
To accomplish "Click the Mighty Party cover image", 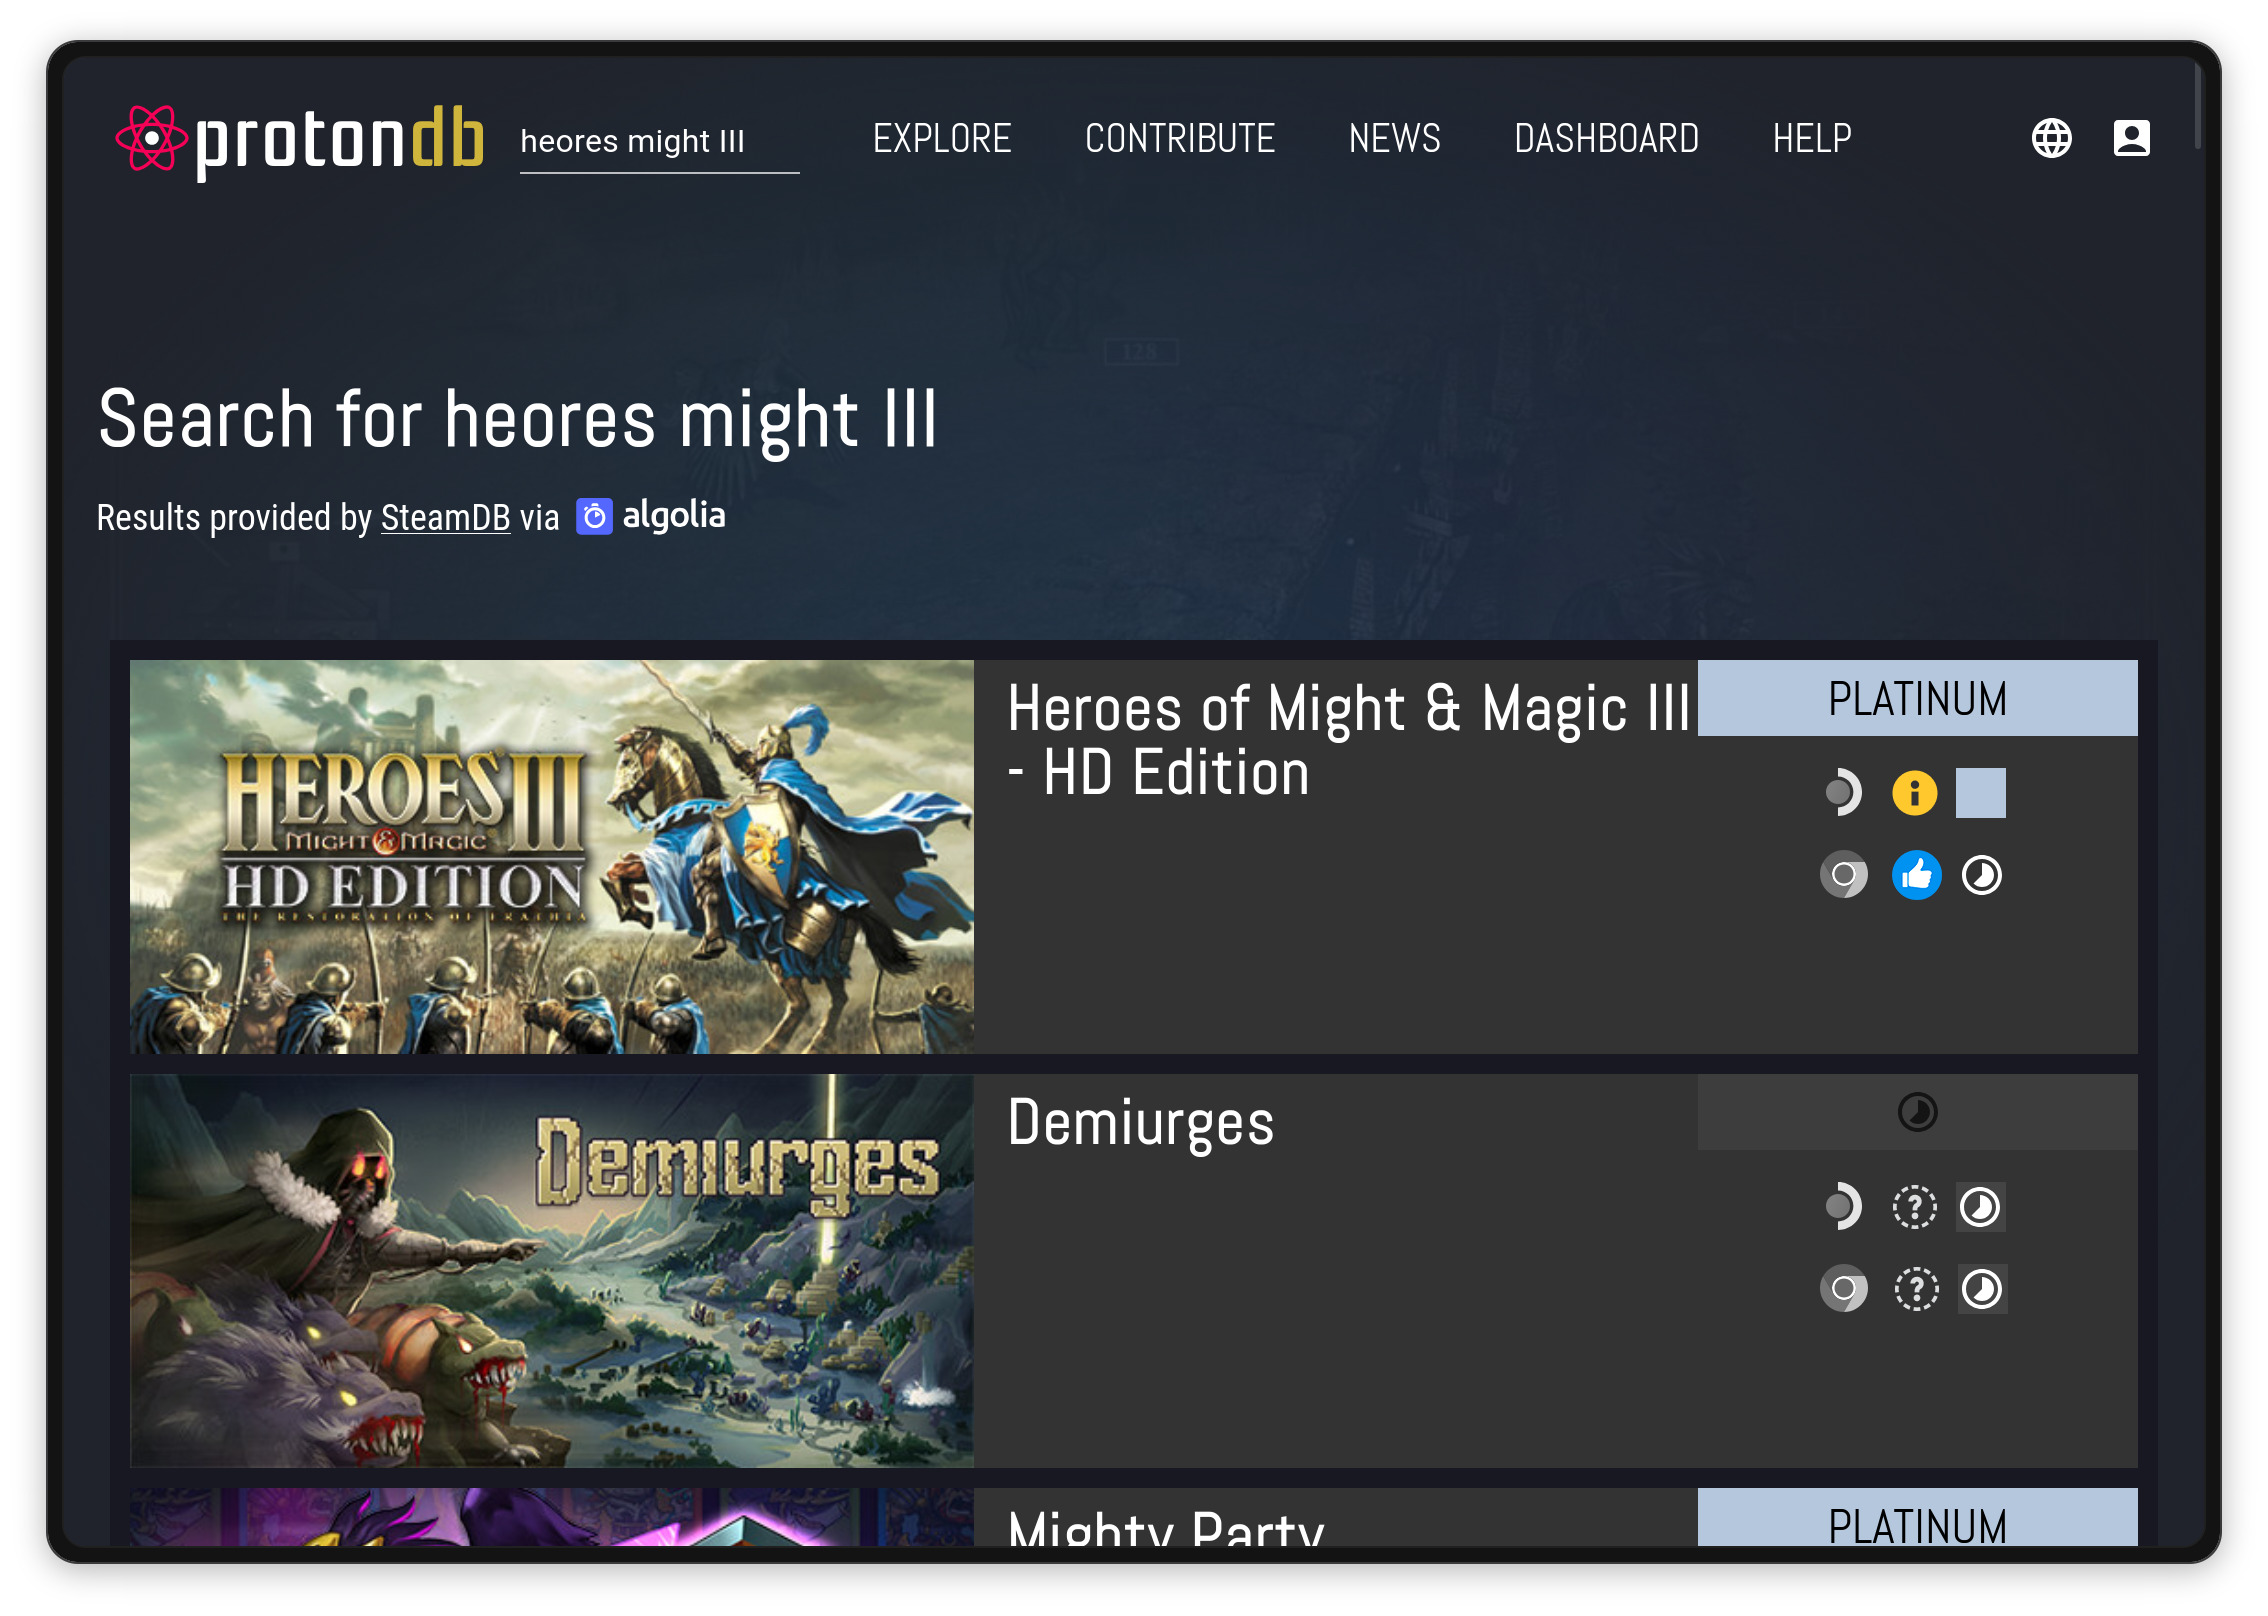I will point(552,1518).
